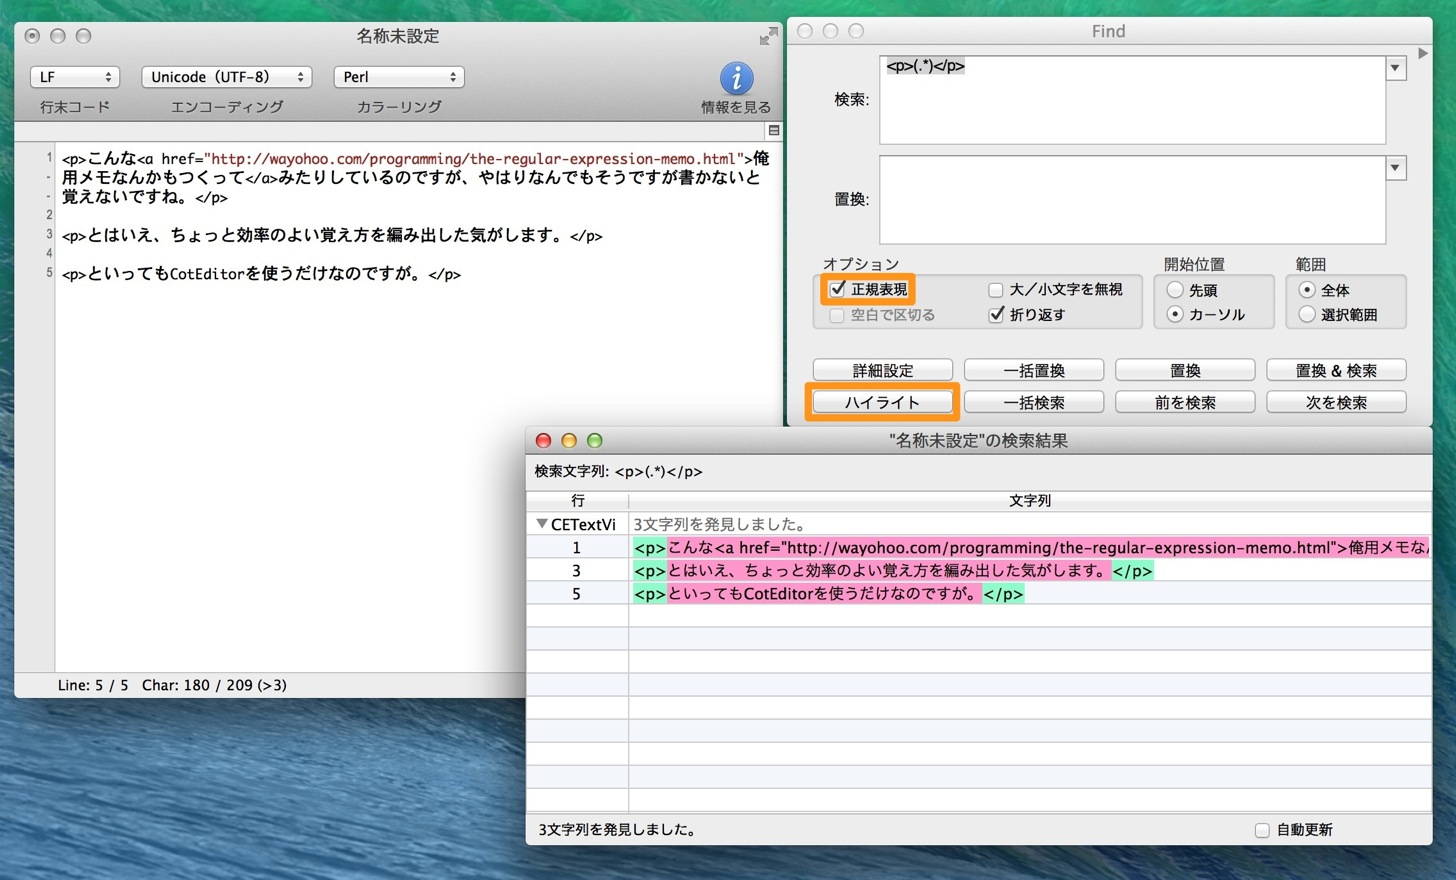Select the line 3 search result row

pos(979,571)
